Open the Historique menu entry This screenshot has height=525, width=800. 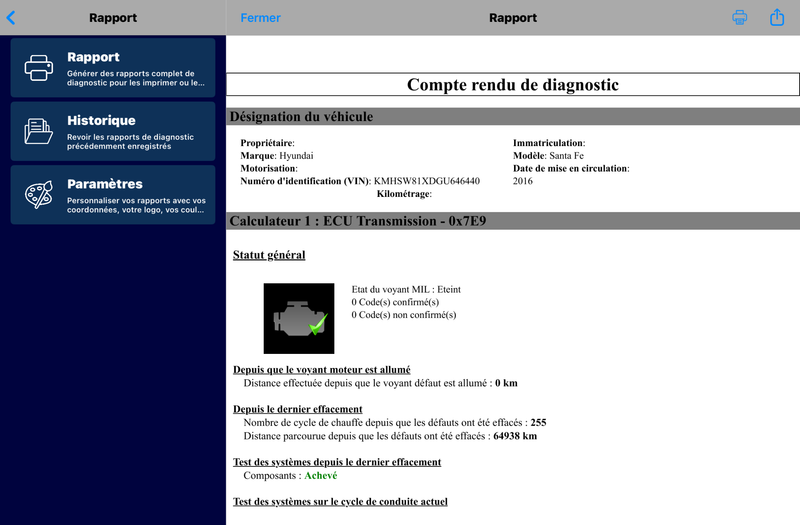click(113, 131)
